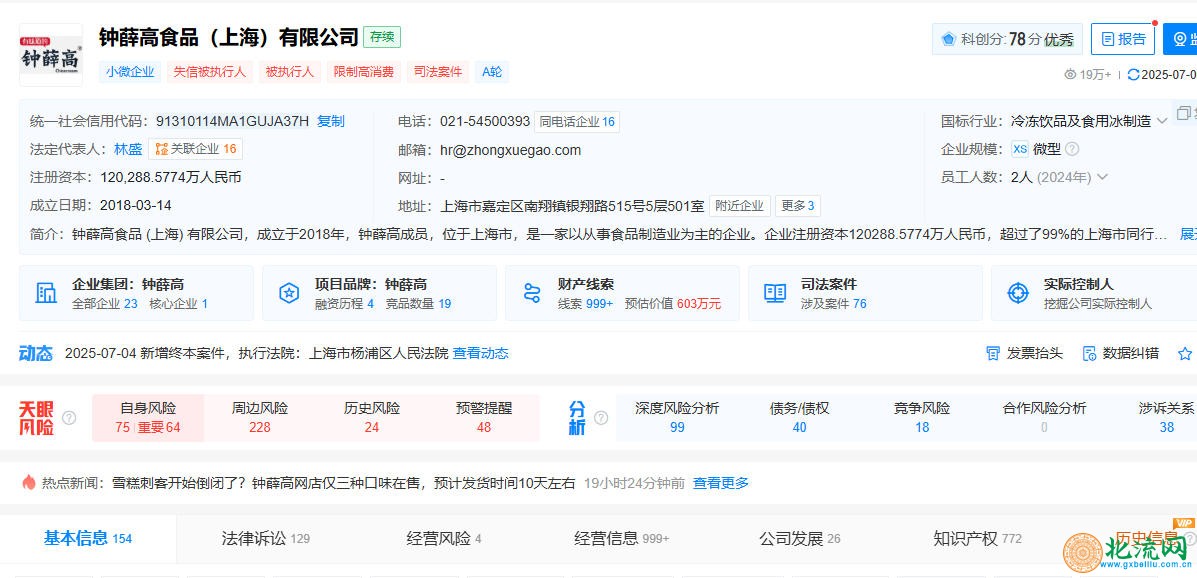Click the 附近企业 button
This screenshot has width=1197, height=578.
(x=740, y=205)
